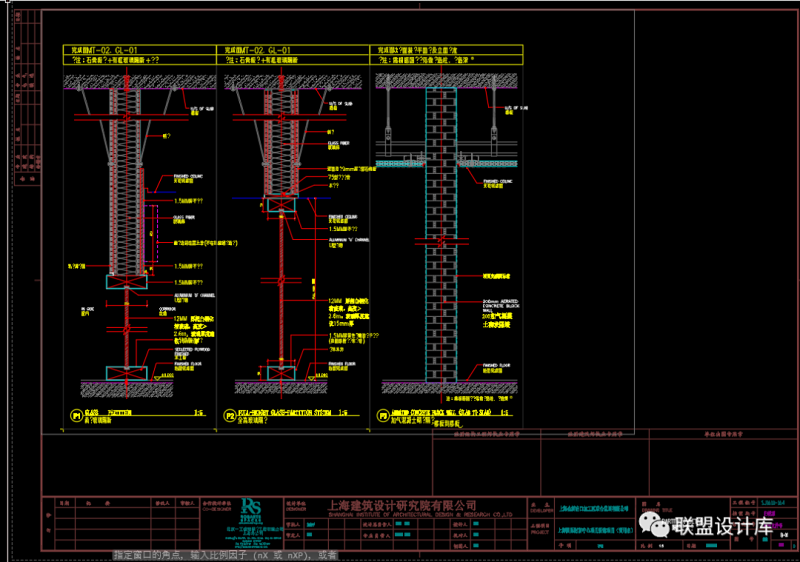The width and height of the screenshot is (800, 562).
Task: Select the Shanghai institute name in title block
Action: (x=392, y=505)
